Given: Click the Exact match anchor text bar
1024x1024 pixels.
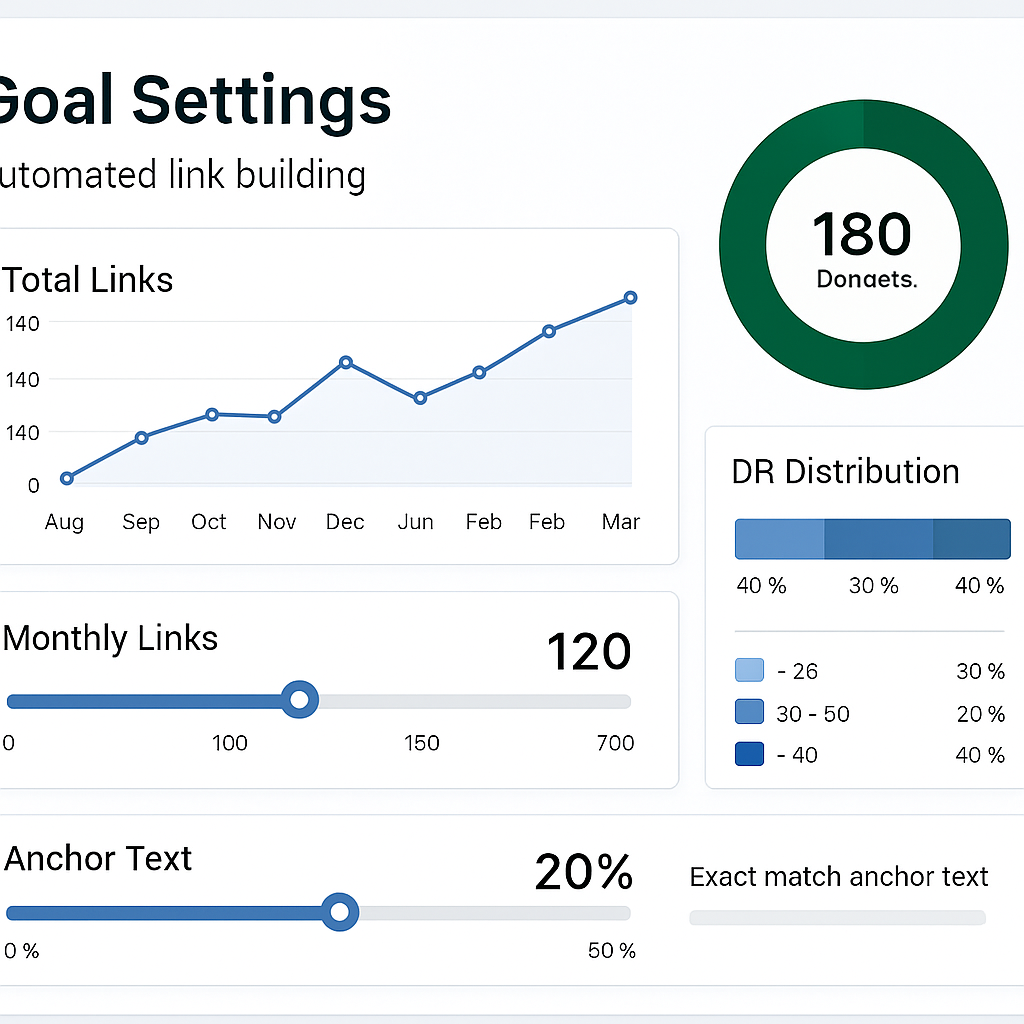Looking at the screenshot, I should (x=837, y=917).
